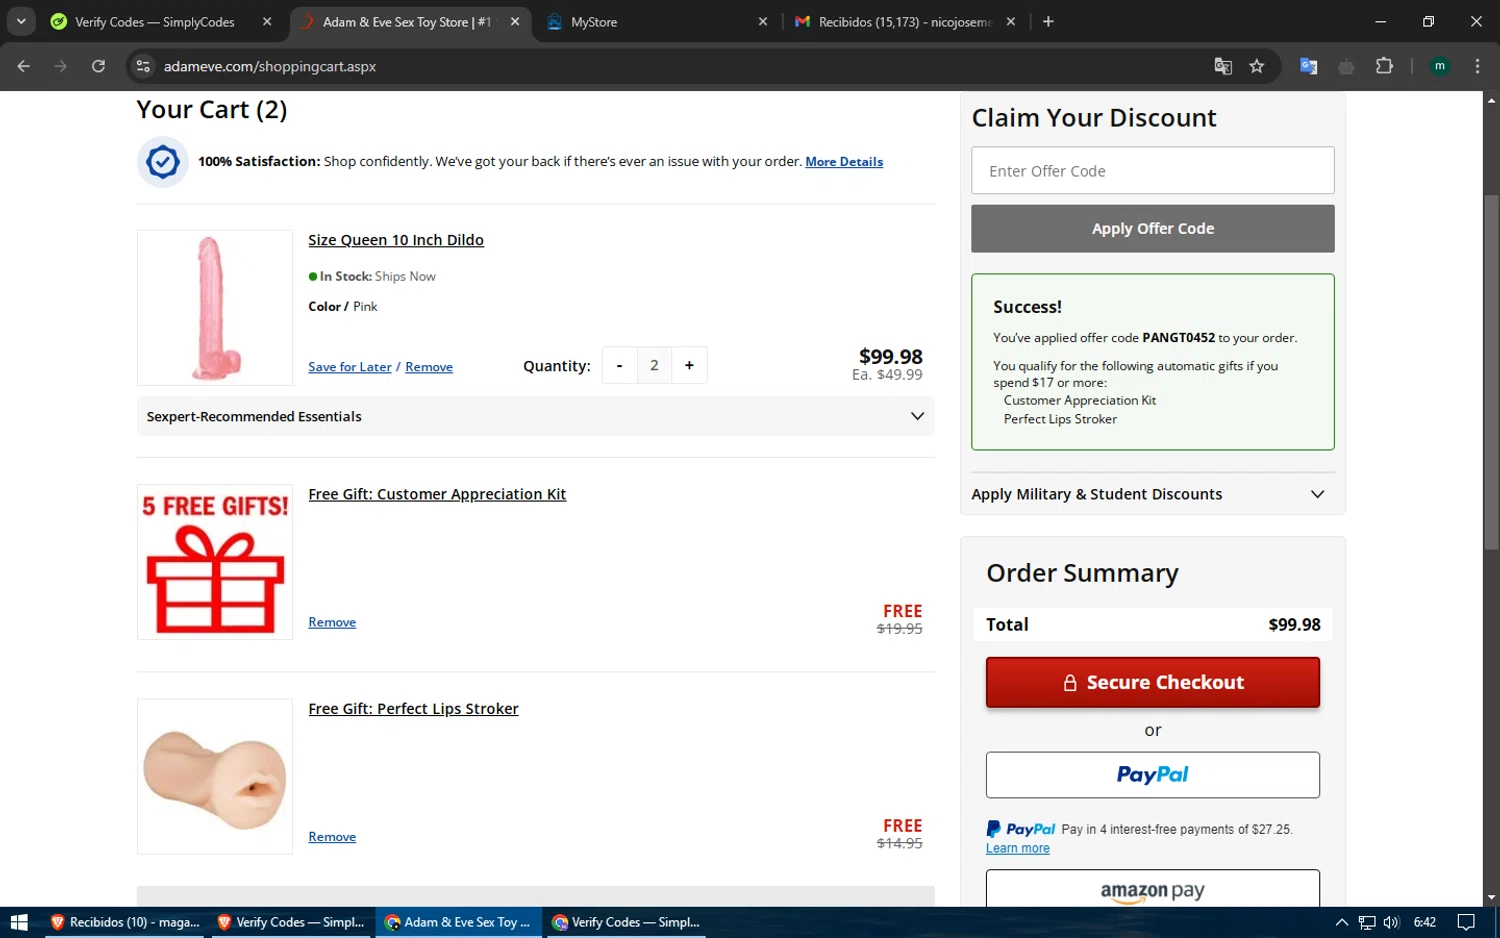
Task: Open the notification center icon
Action: tap(1466, 922)
